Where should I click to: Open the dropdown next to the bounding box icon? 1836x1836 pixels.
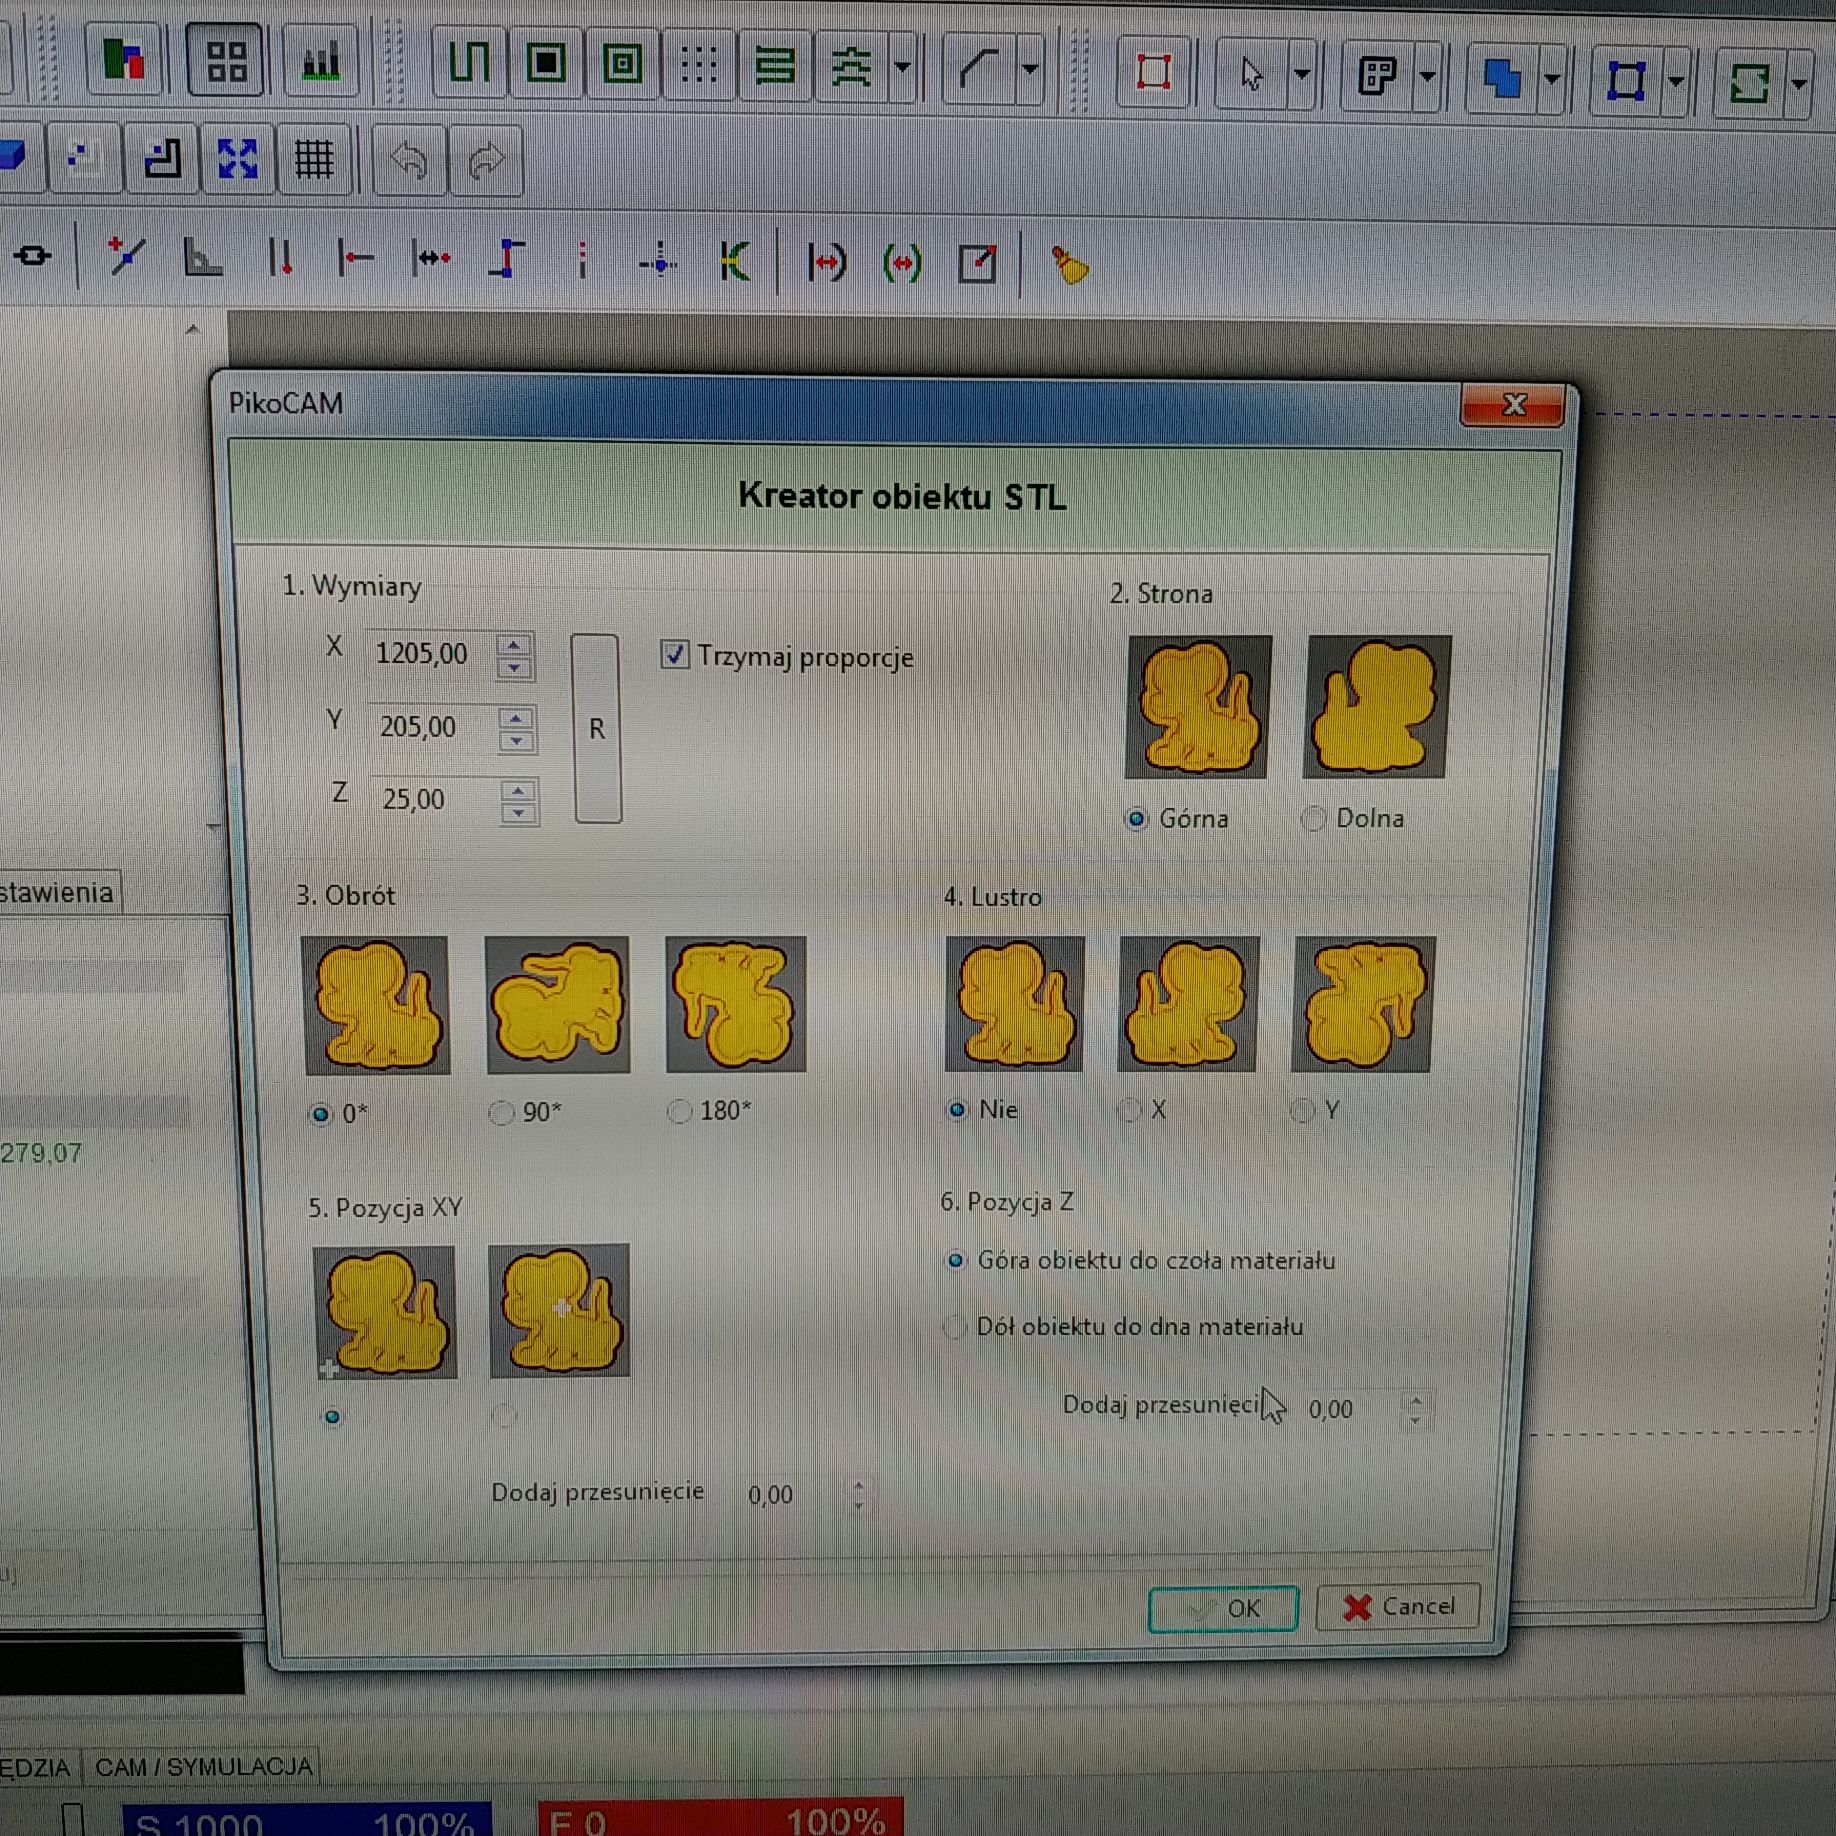[x=1676, y=81]
